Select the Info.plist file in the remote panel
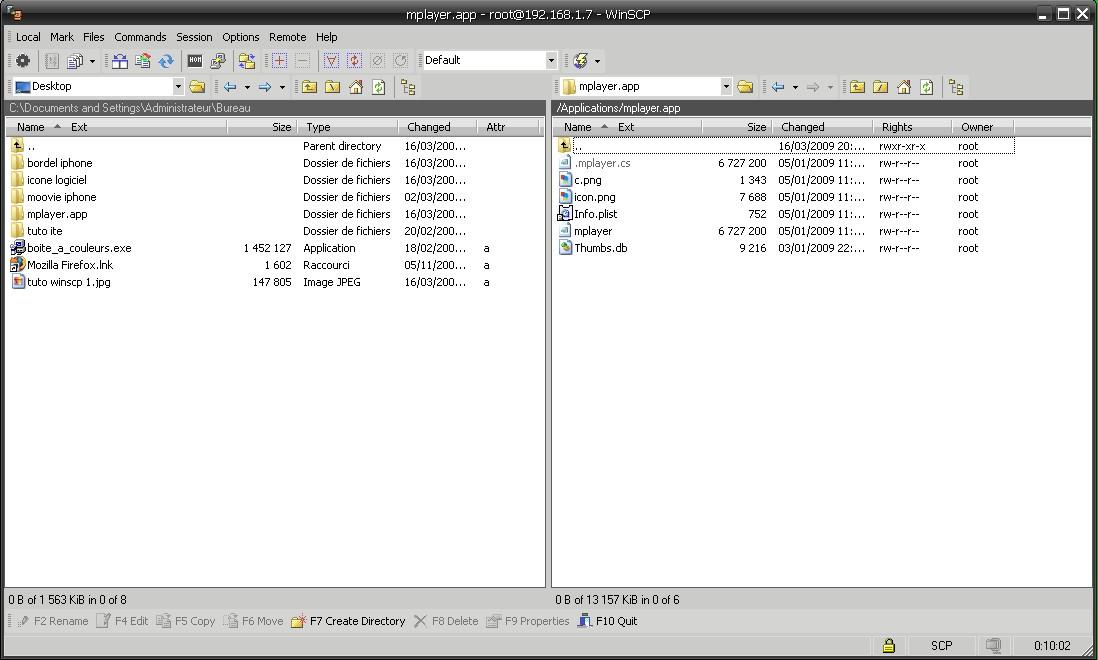Viewport: 1098px width, 660px height. point(598,214)
